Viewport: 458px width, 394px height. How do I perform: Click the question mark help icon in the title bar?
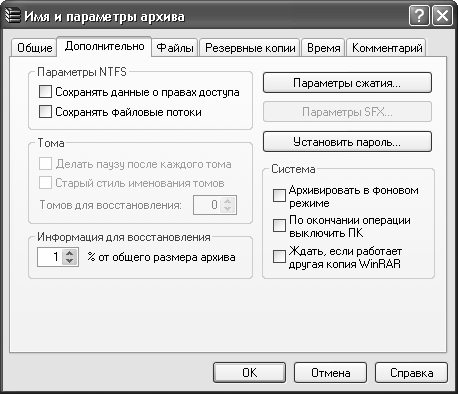click(x=419, y=16)
